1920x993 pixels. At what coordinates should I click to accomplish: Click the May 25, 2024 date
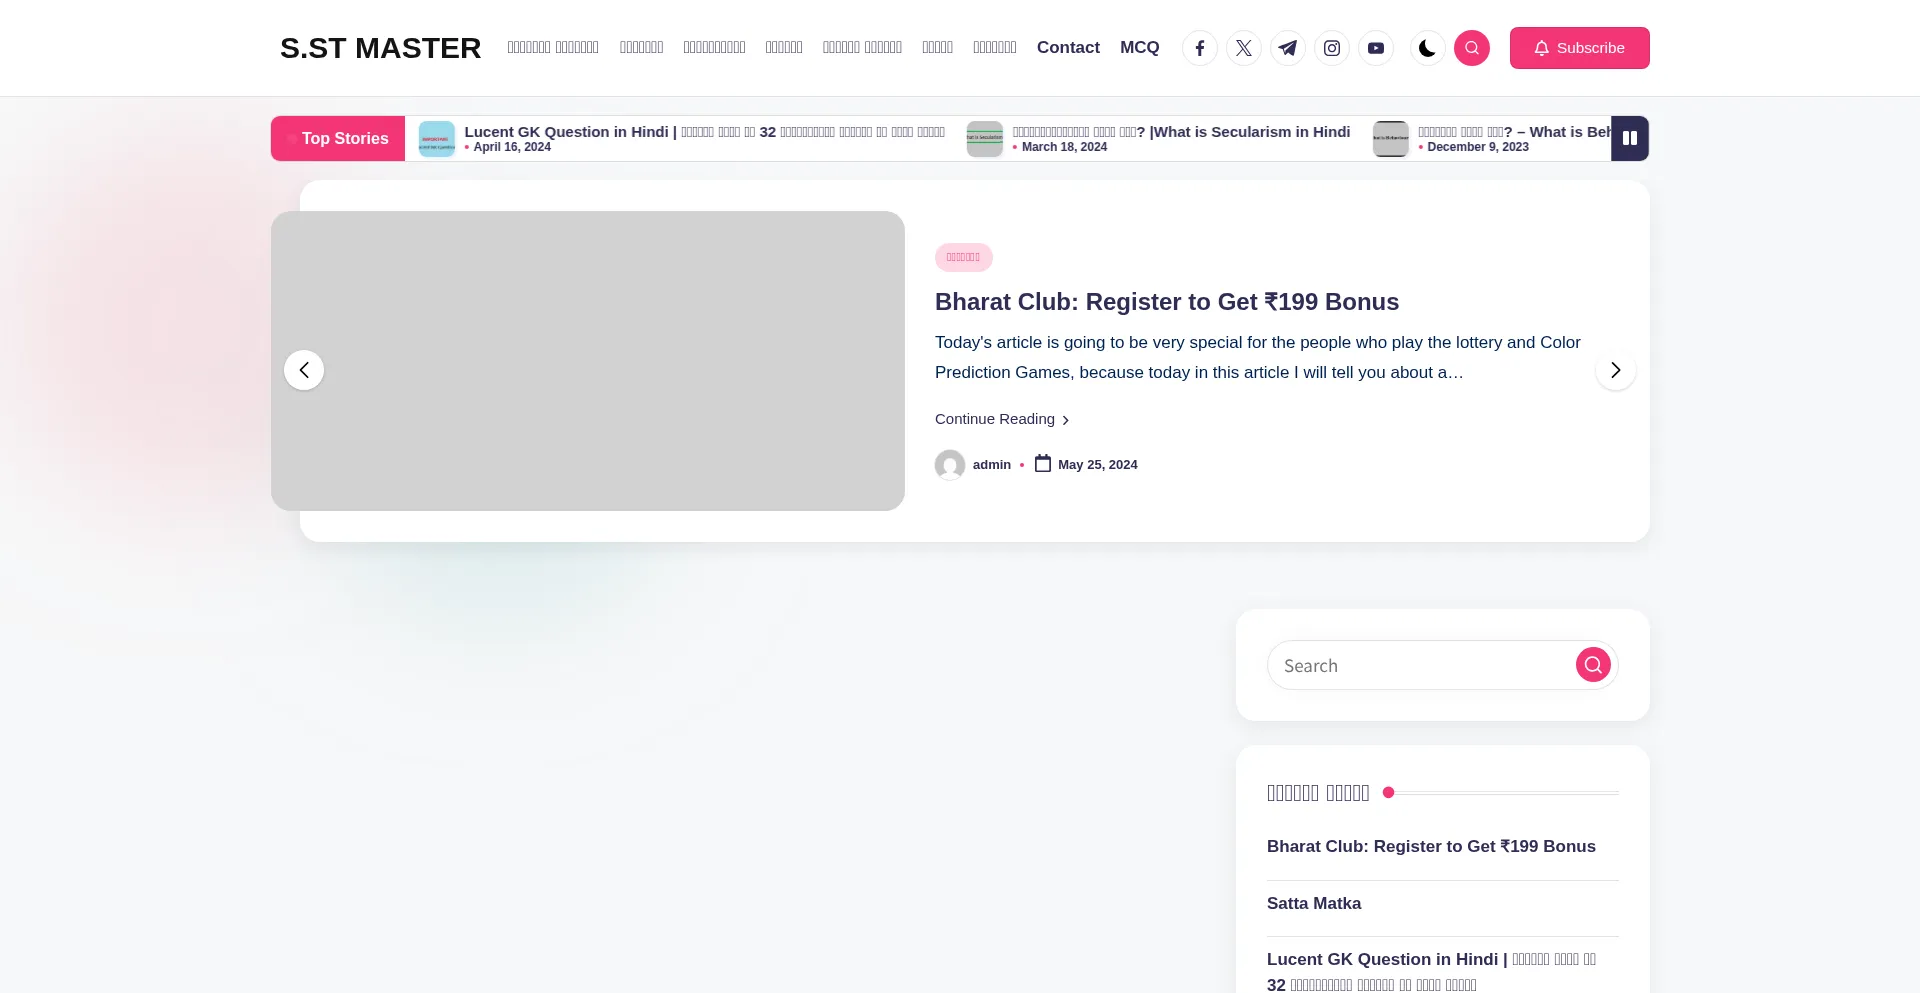point(1098,465)
